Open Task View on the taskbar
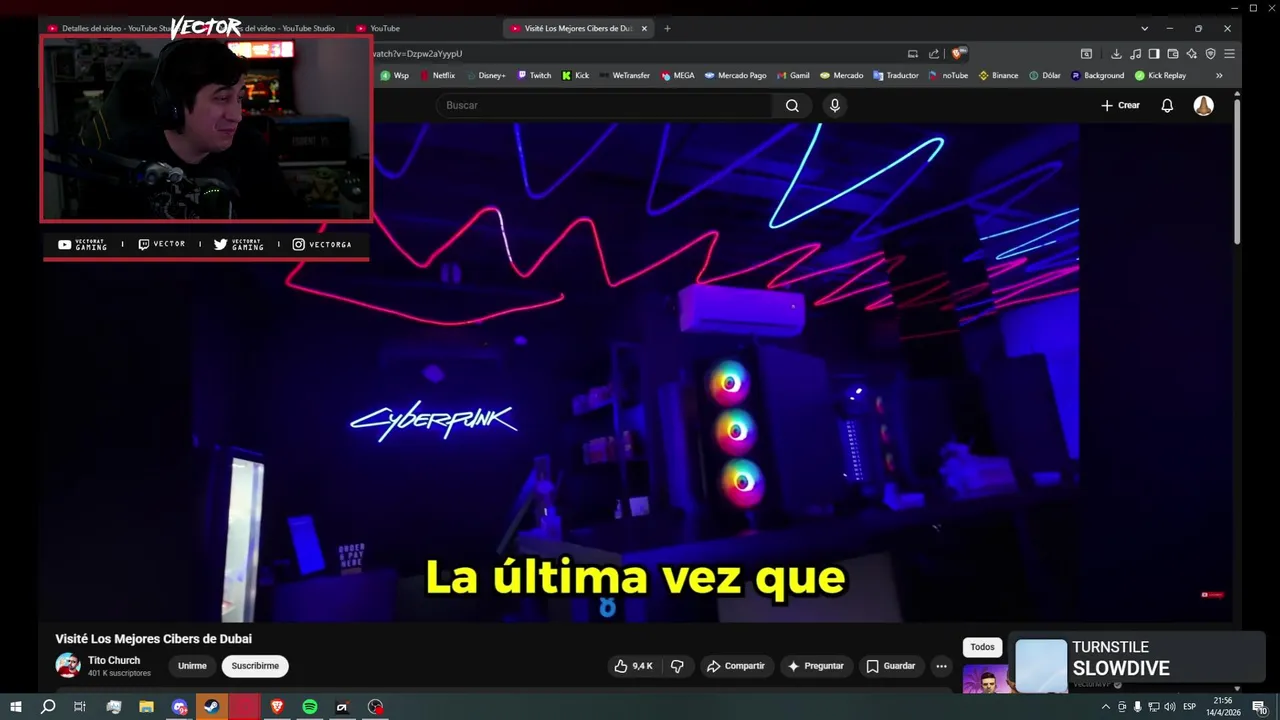Screen dimensions: 1280x720 [x=80, y=707]
